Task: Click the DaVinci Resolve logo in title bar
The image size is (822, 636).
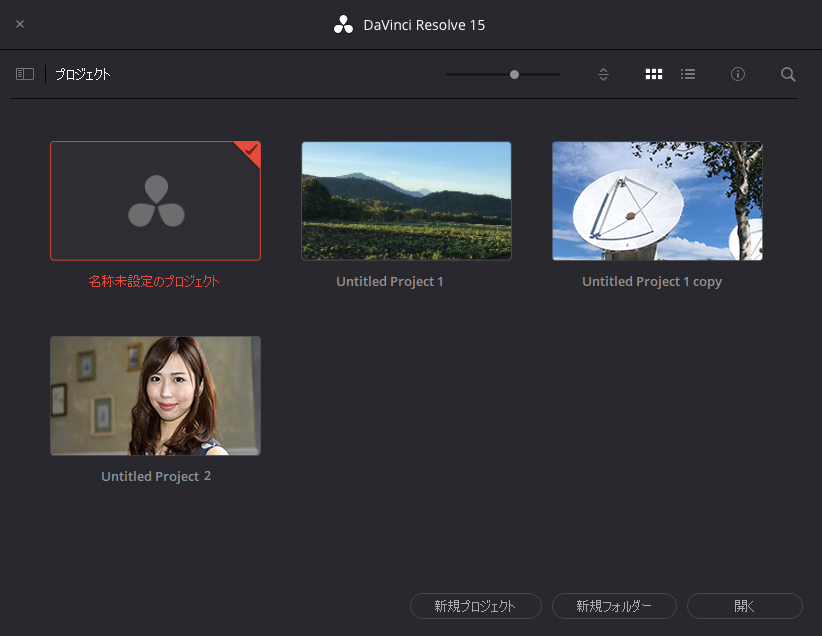Action: tap(344, 24)
